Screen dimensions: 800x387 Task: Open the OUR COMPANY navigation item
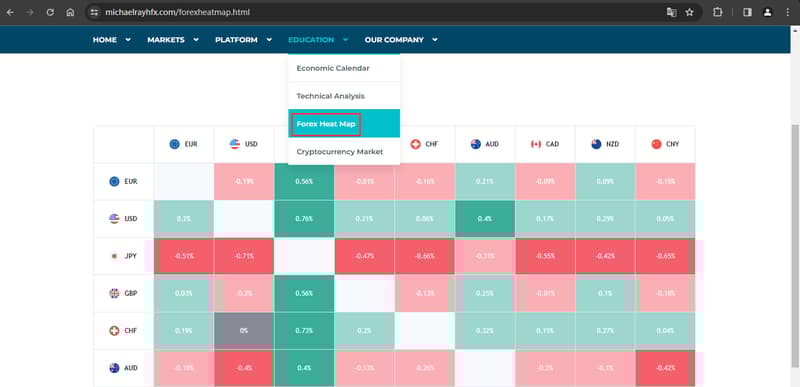click(394, 40)
